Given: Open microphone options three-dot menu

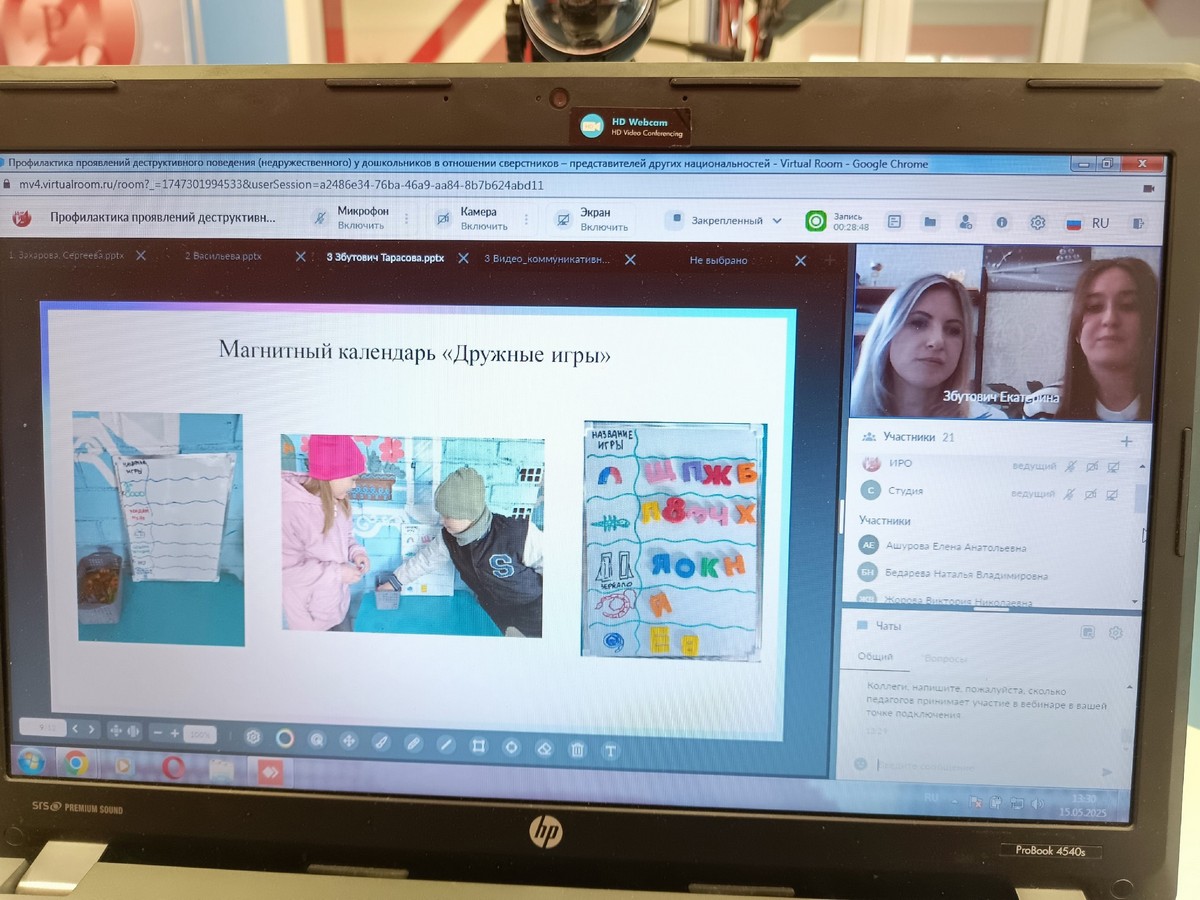Looking at the screenshot, I should click(406, 218).
